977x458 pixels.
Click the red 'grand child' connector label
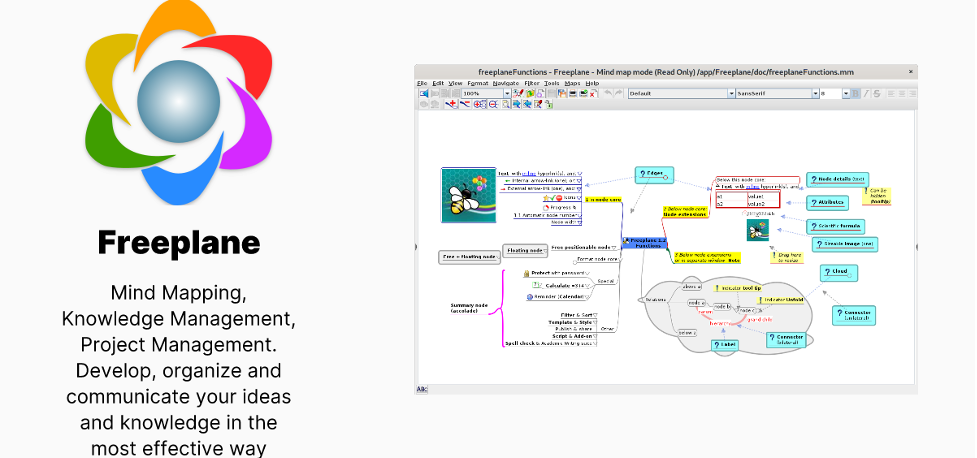click(761, 320)
